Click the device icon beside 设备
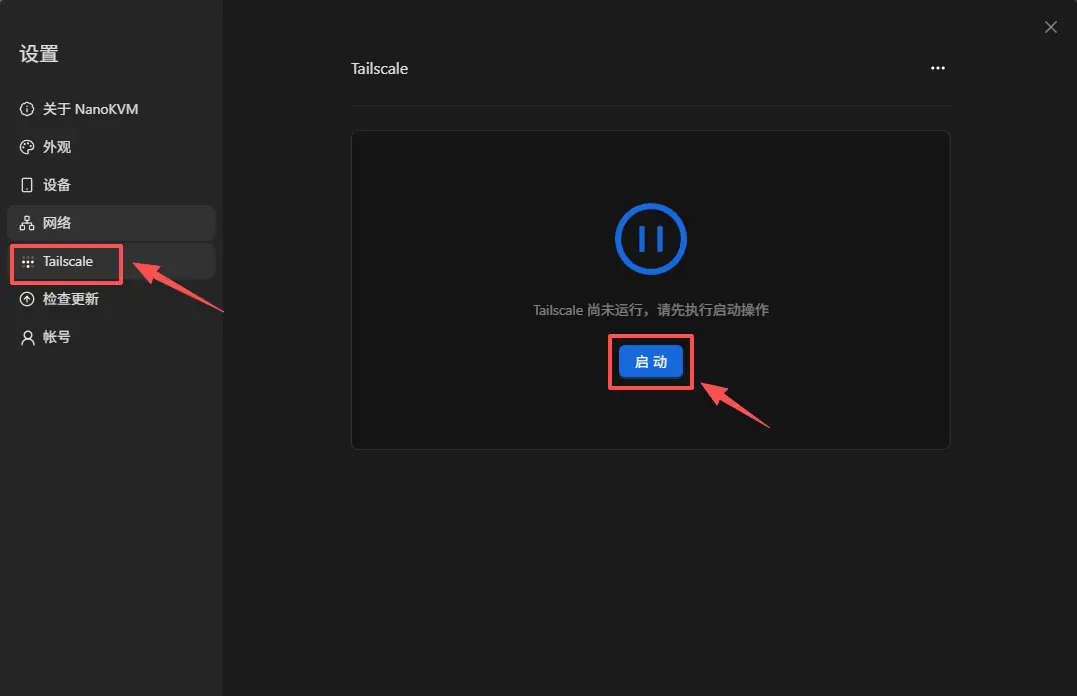This screenshot has height=696, width=1077. (27, 185)
